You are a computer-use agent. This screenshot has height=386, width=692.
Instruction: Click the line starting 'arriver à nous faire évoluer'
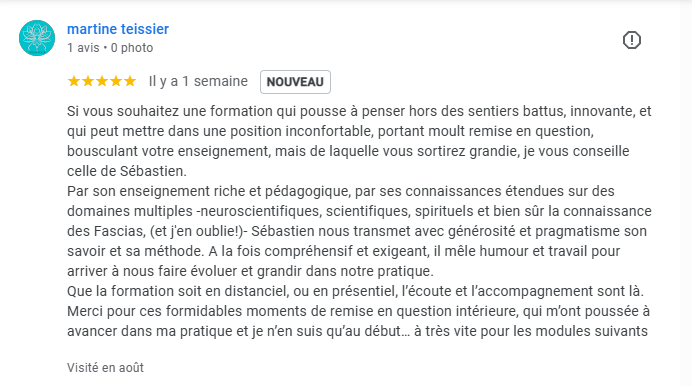[x=250, y=271]
